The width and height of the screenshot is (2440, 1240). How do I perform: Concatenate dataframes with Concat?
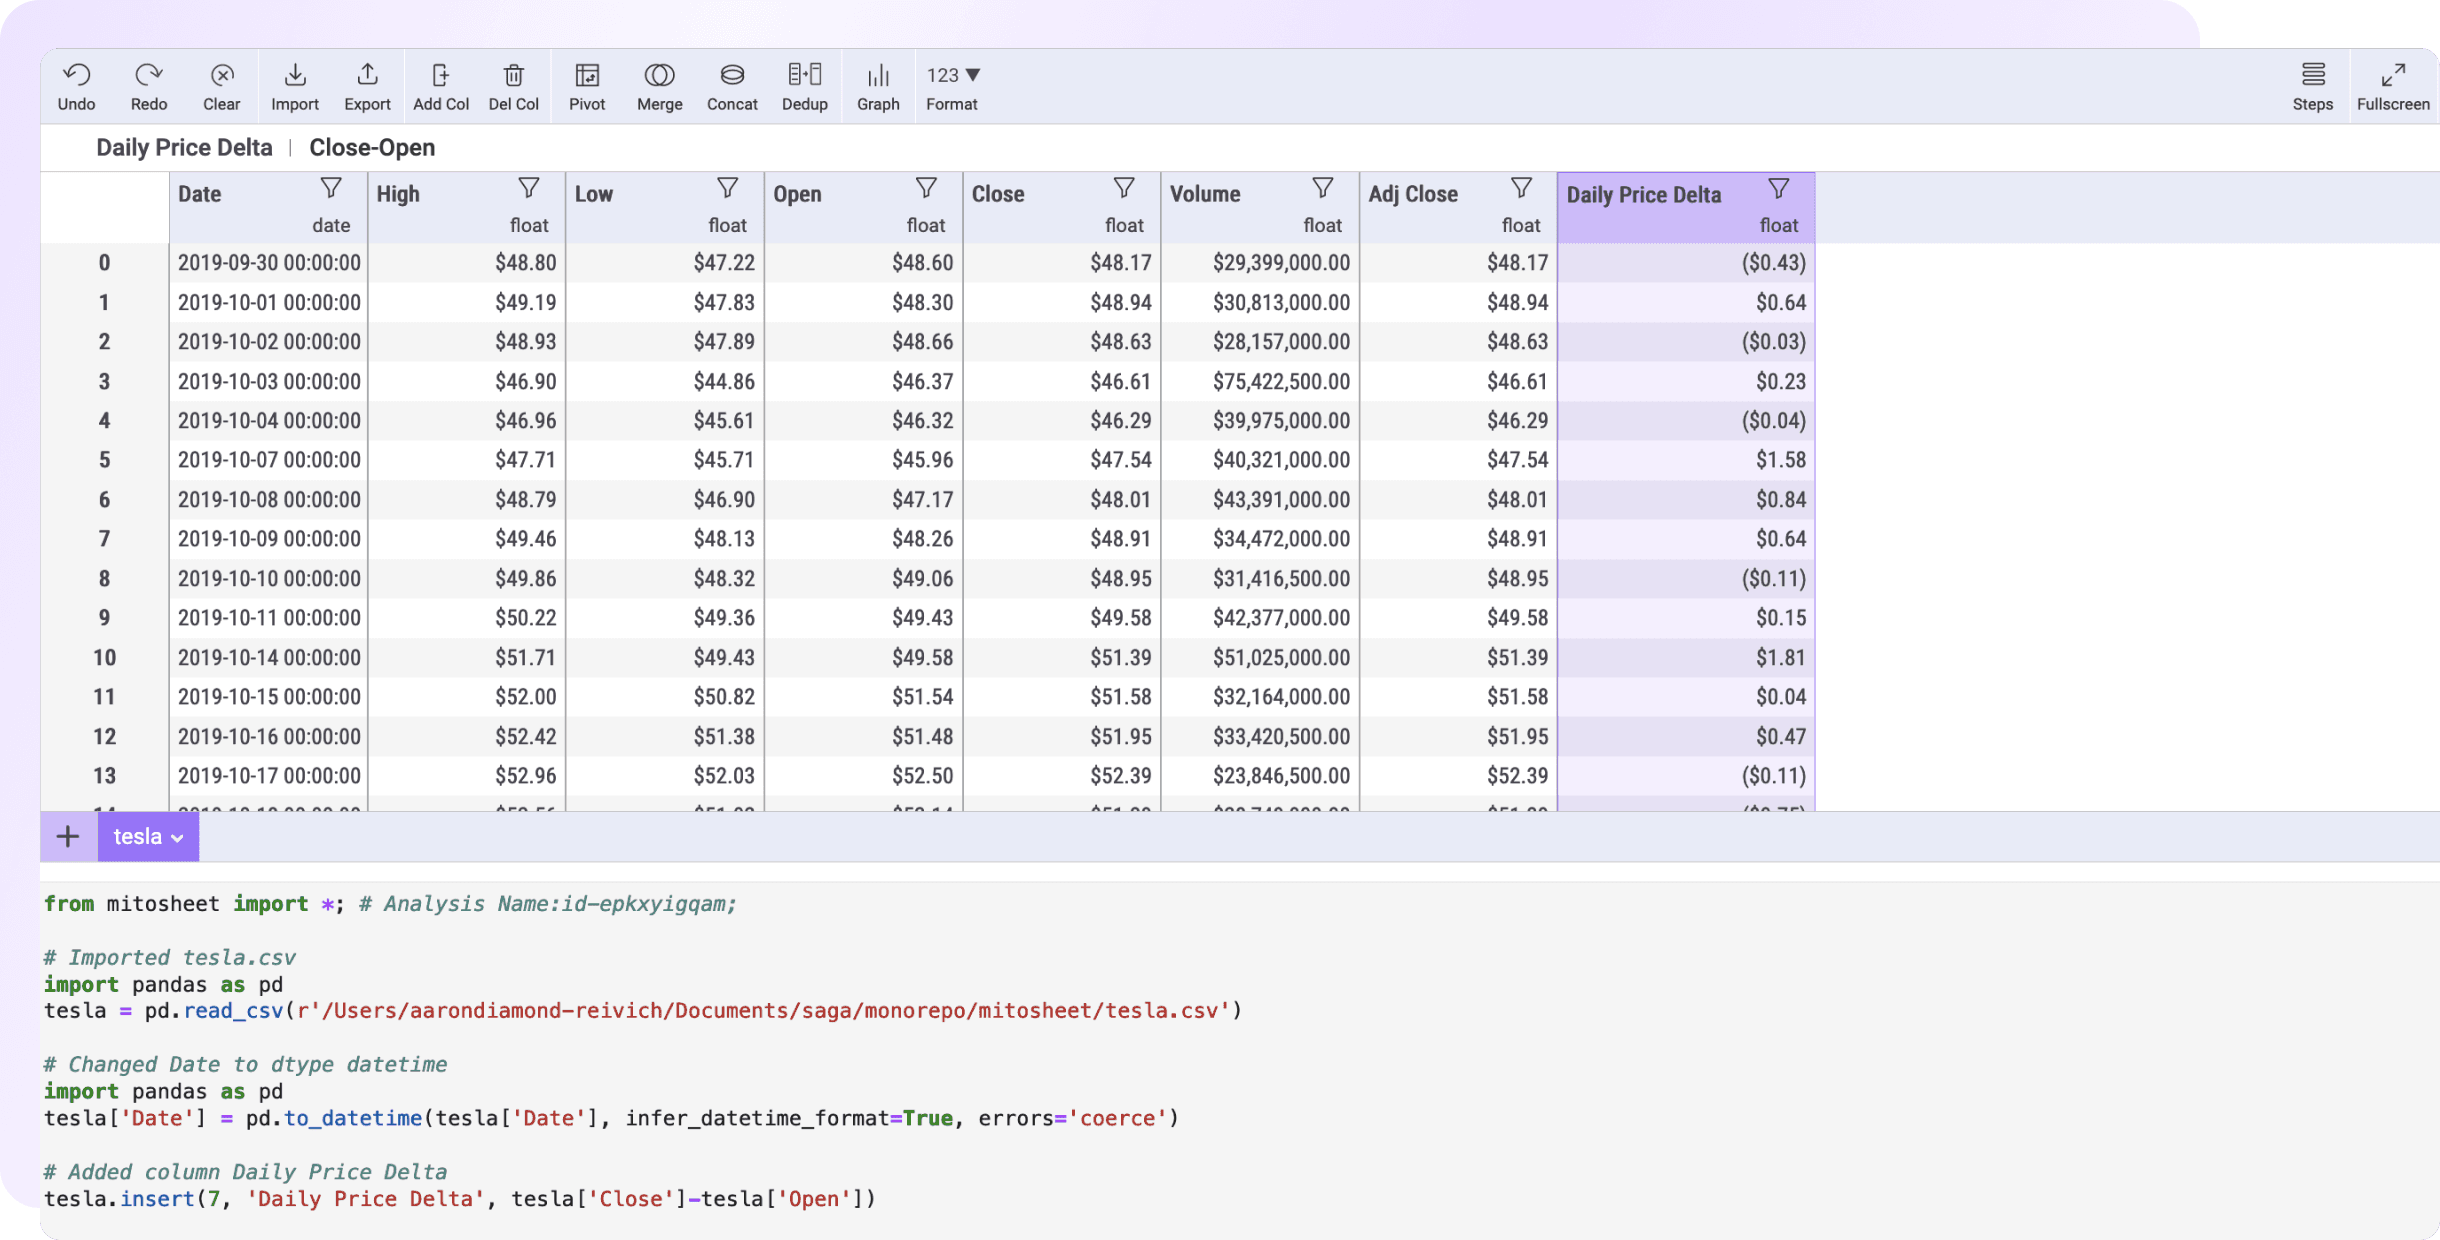[x=731, y=85]
